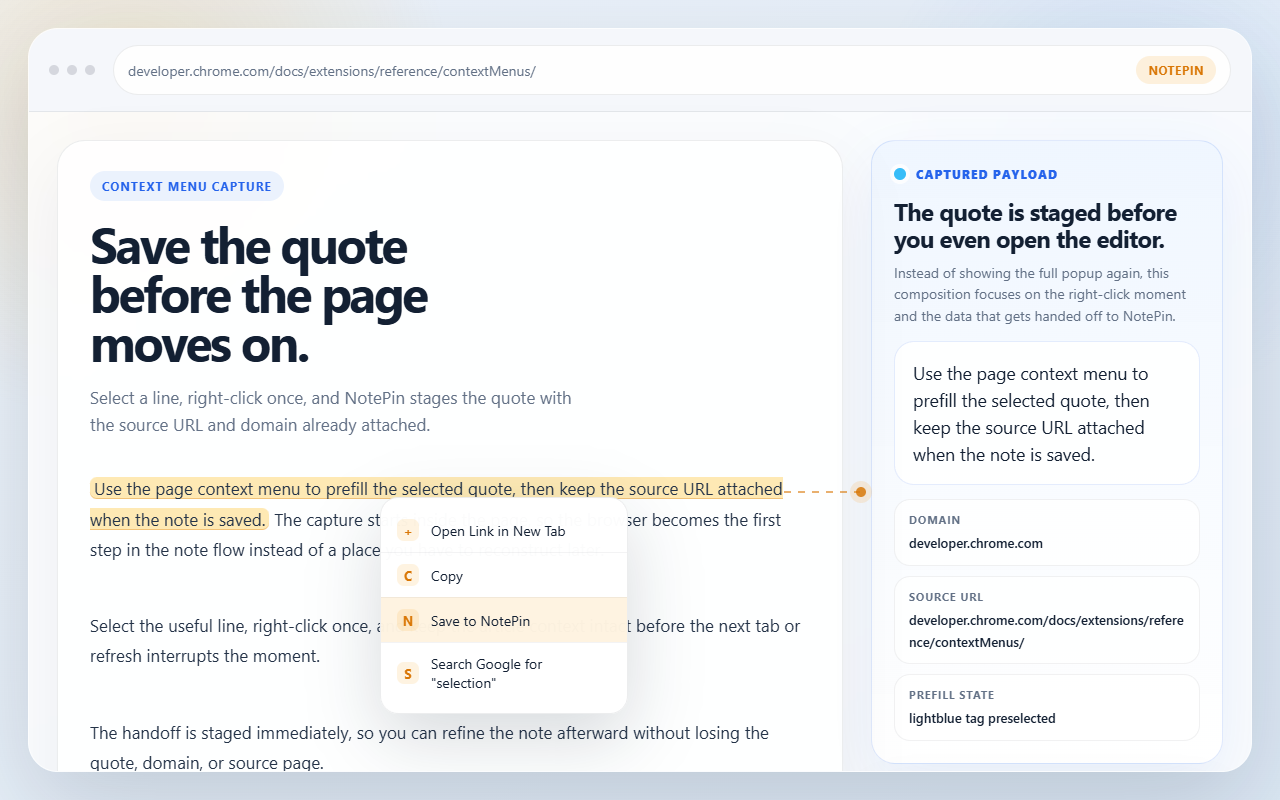This screenshot has height=800, width=1280.
Task: Click the heading "Save the quote before the page moves on."
Action: [x=260, y=296]
